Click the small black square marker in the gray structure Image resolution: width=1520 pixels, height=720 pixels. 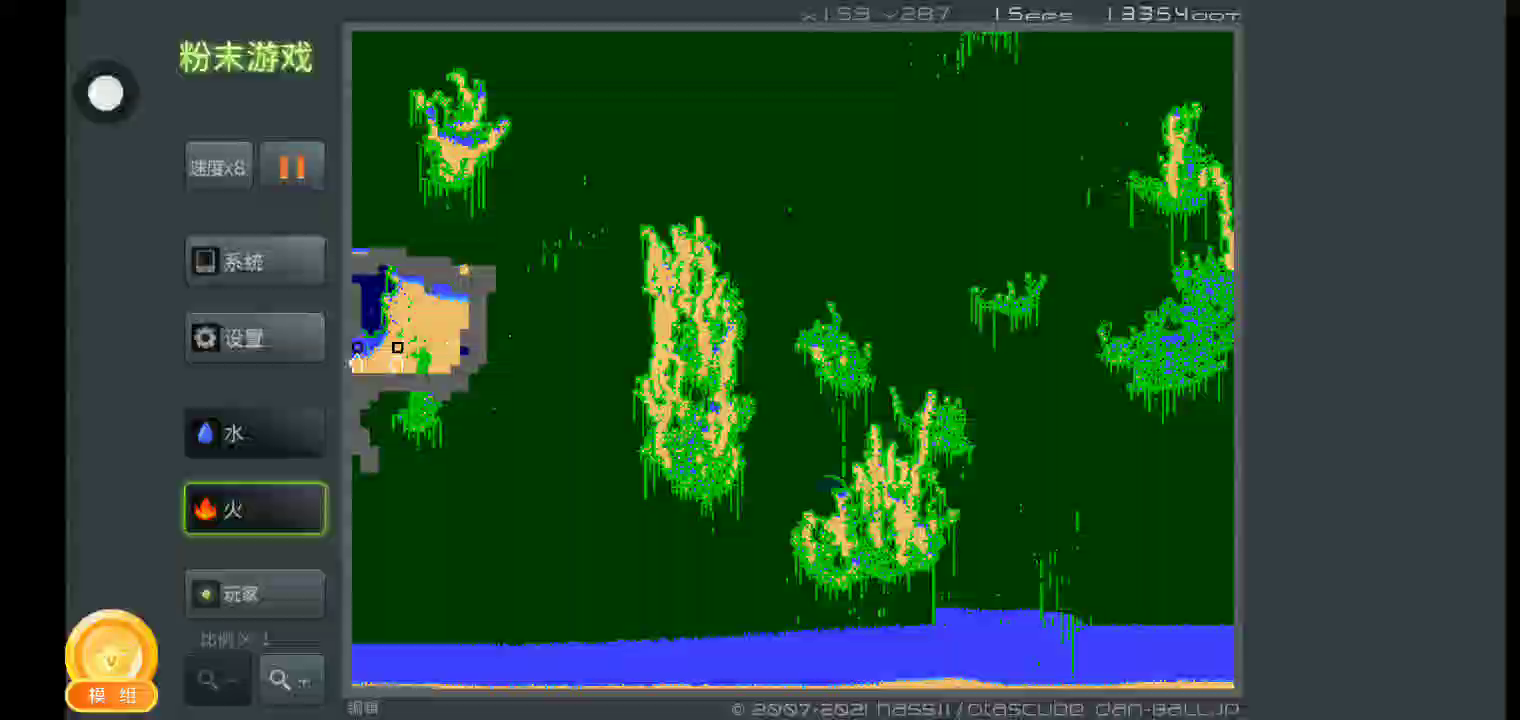tap(397, 347)
